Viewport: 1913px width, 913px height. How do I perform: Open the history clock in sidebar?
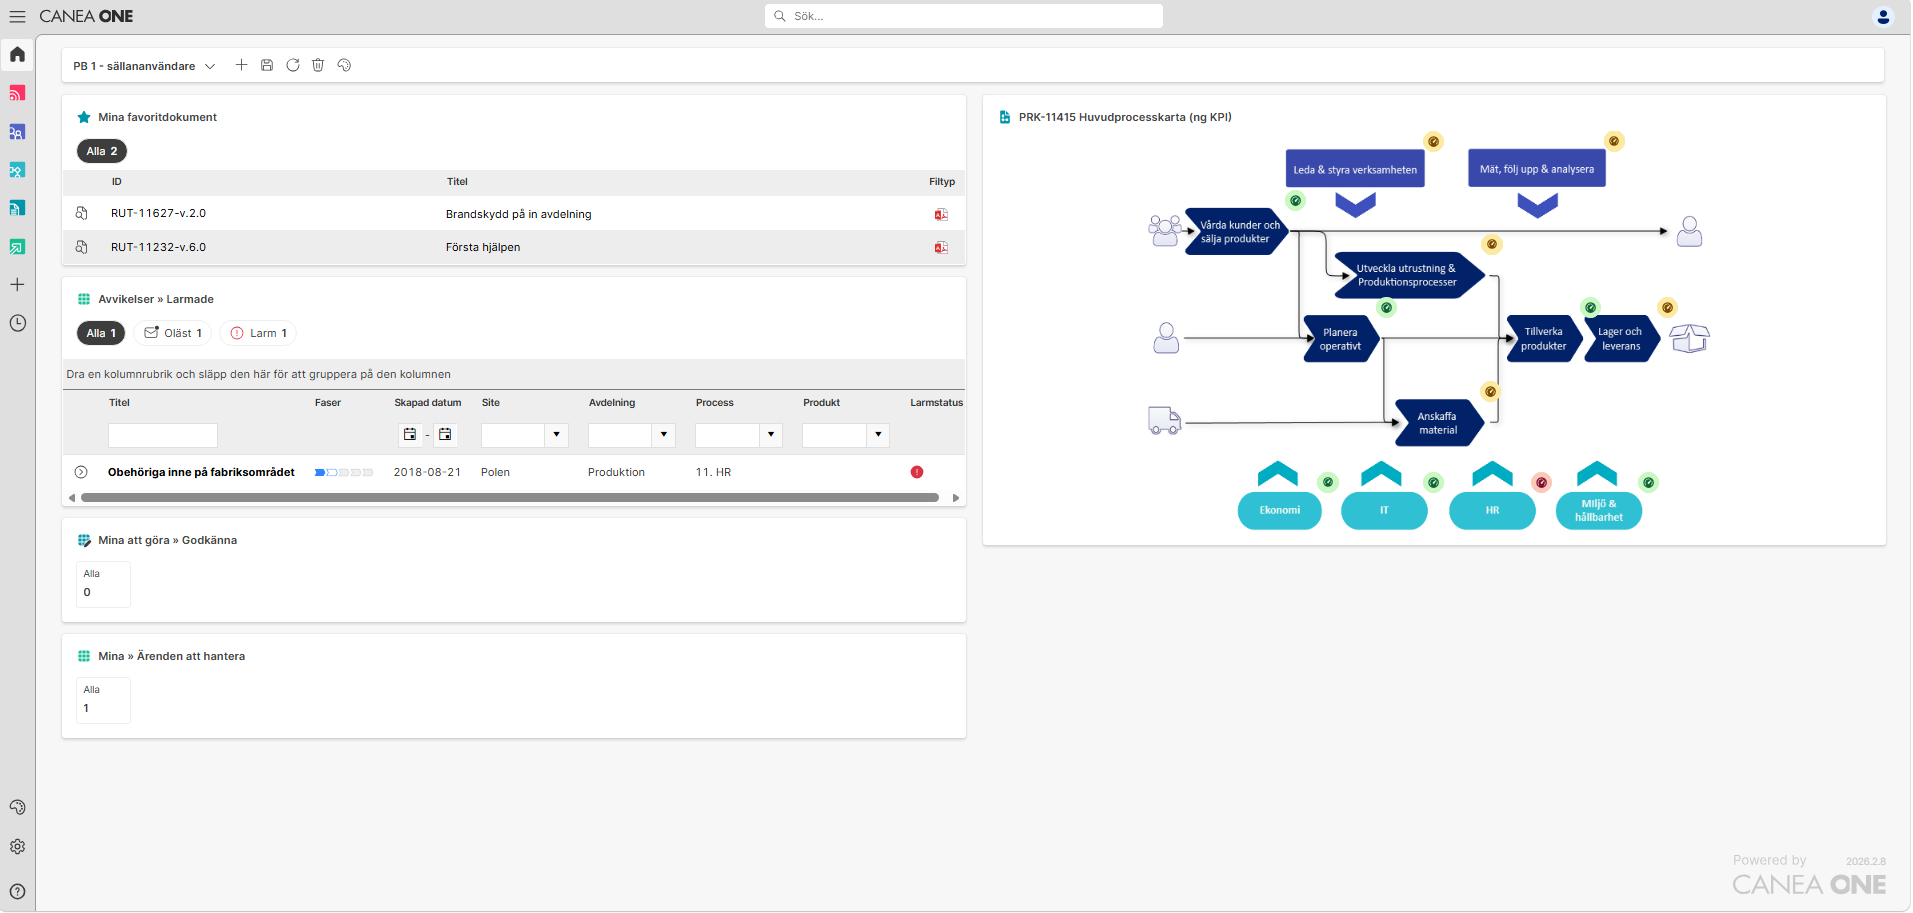(x=17, y=323)
